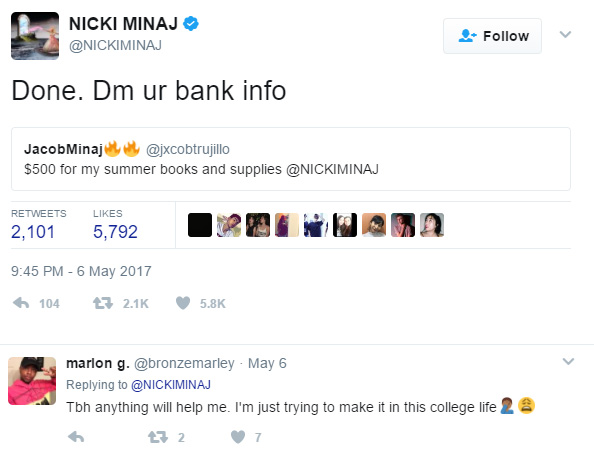
Task: Reply to marlon g.'s comment
Action: point(76,437)
